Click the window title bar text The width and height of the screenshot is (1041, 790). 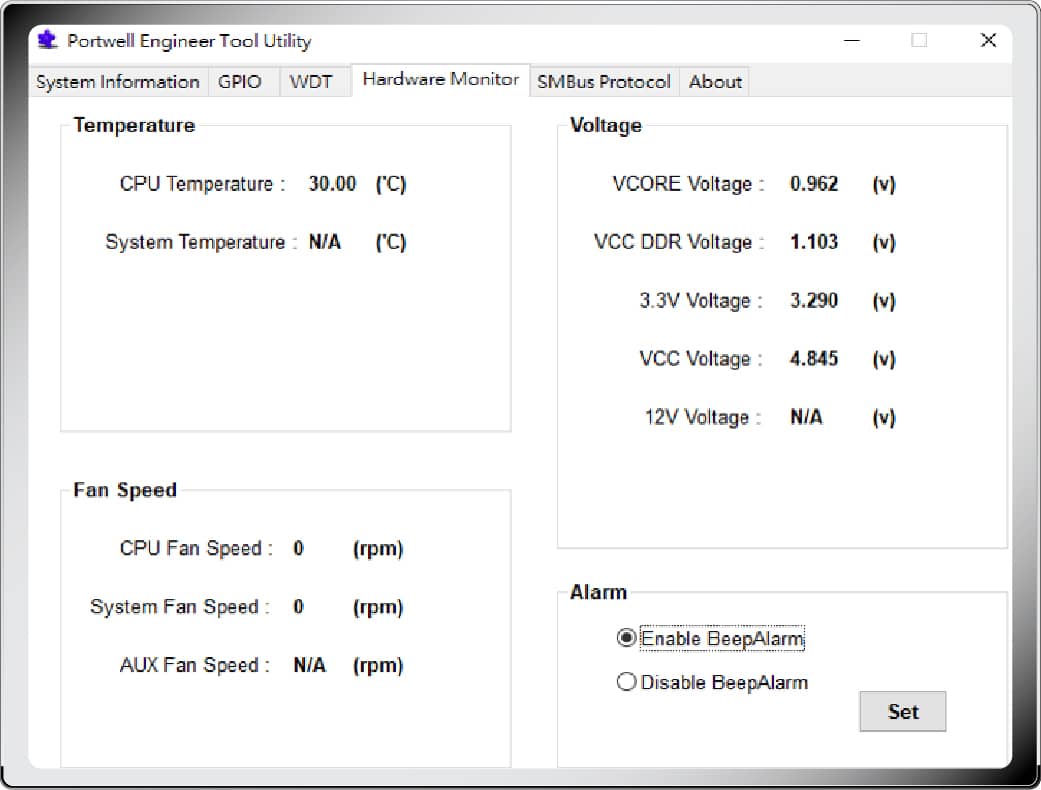[189, 41]
